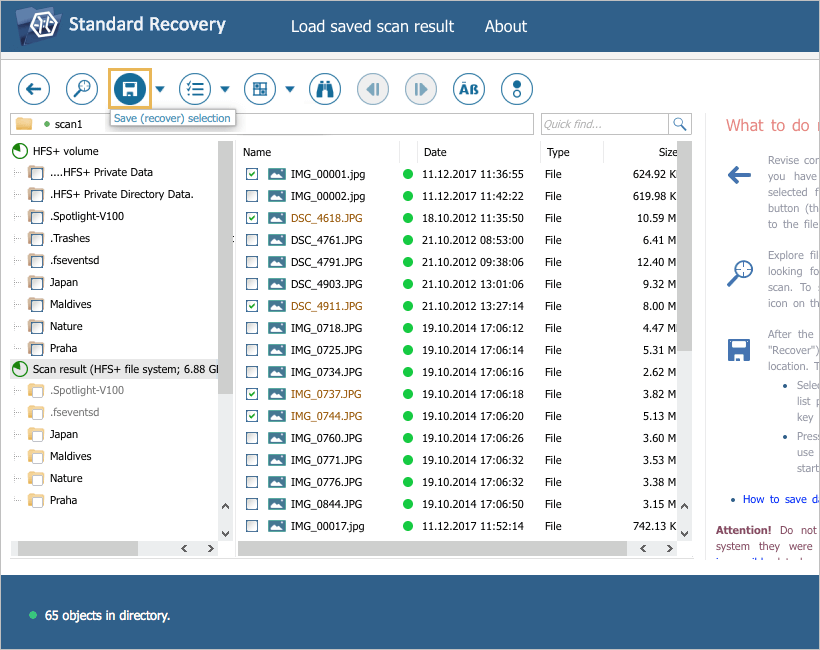Uncheck the IMG_00001.jpg checkbox

(252, 174)
